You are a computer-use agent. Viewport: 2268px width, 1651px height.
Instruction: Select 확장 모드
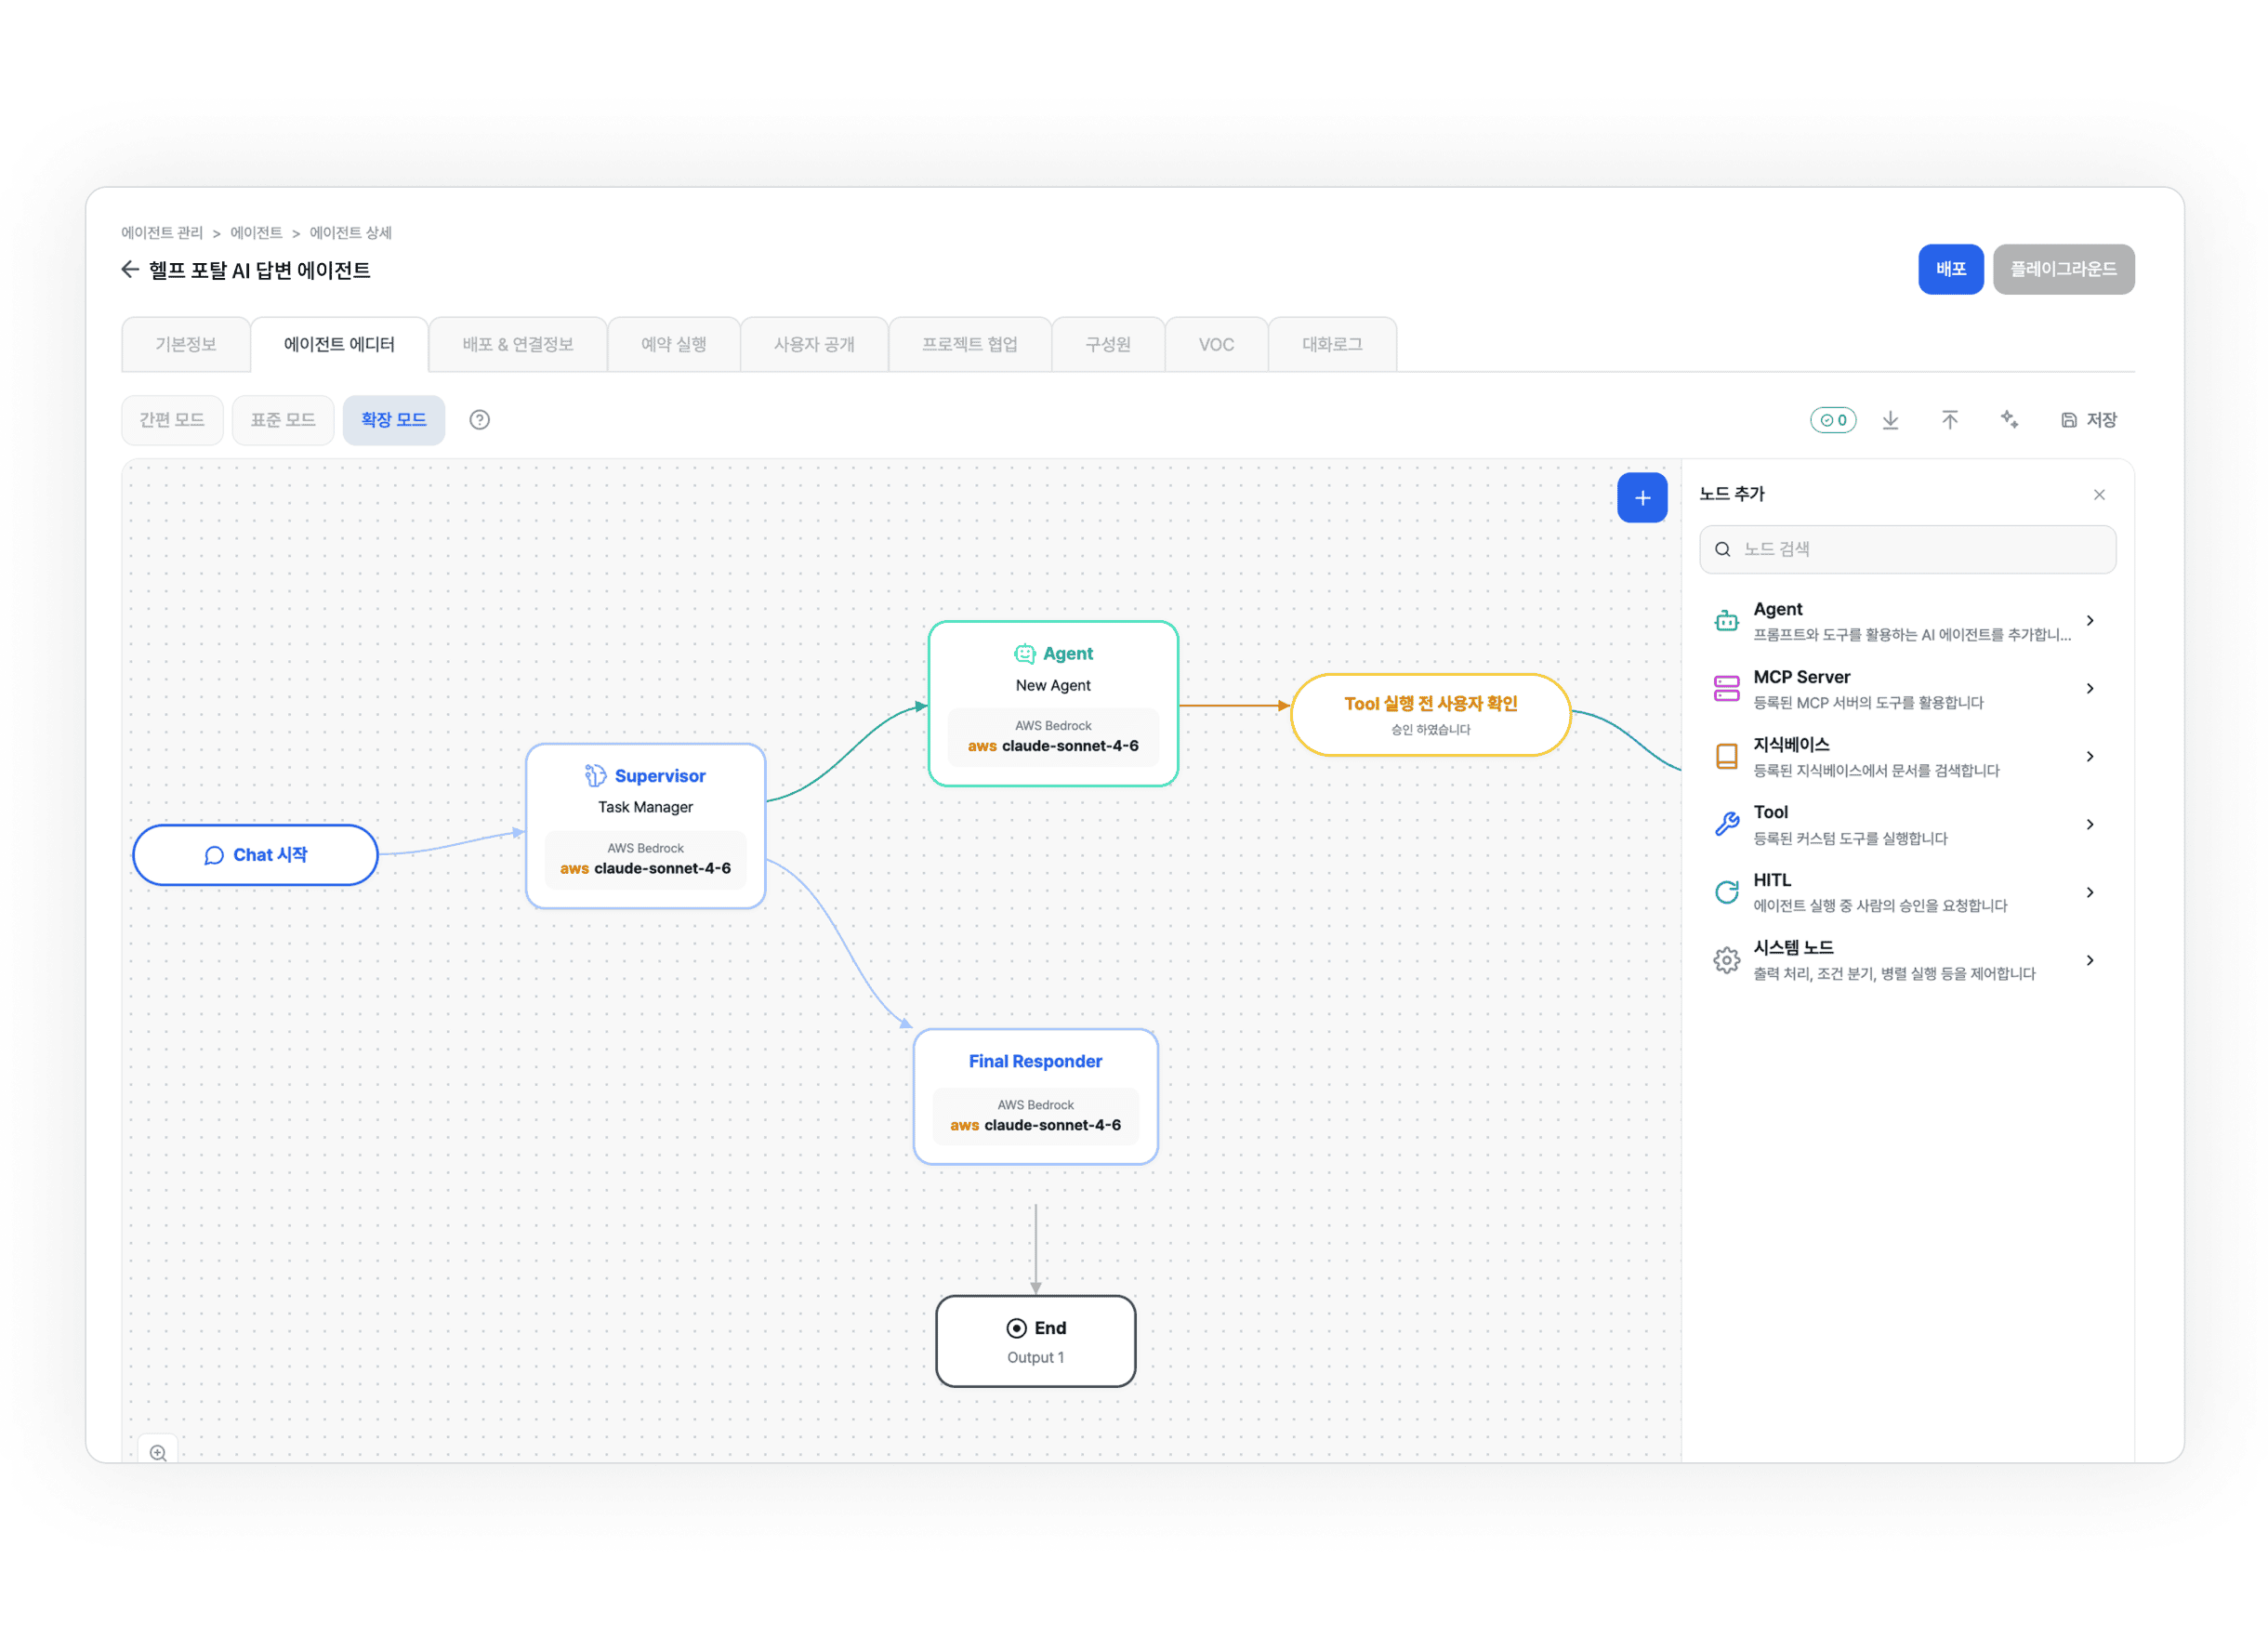pyautogui.click(x=394, y=420)
